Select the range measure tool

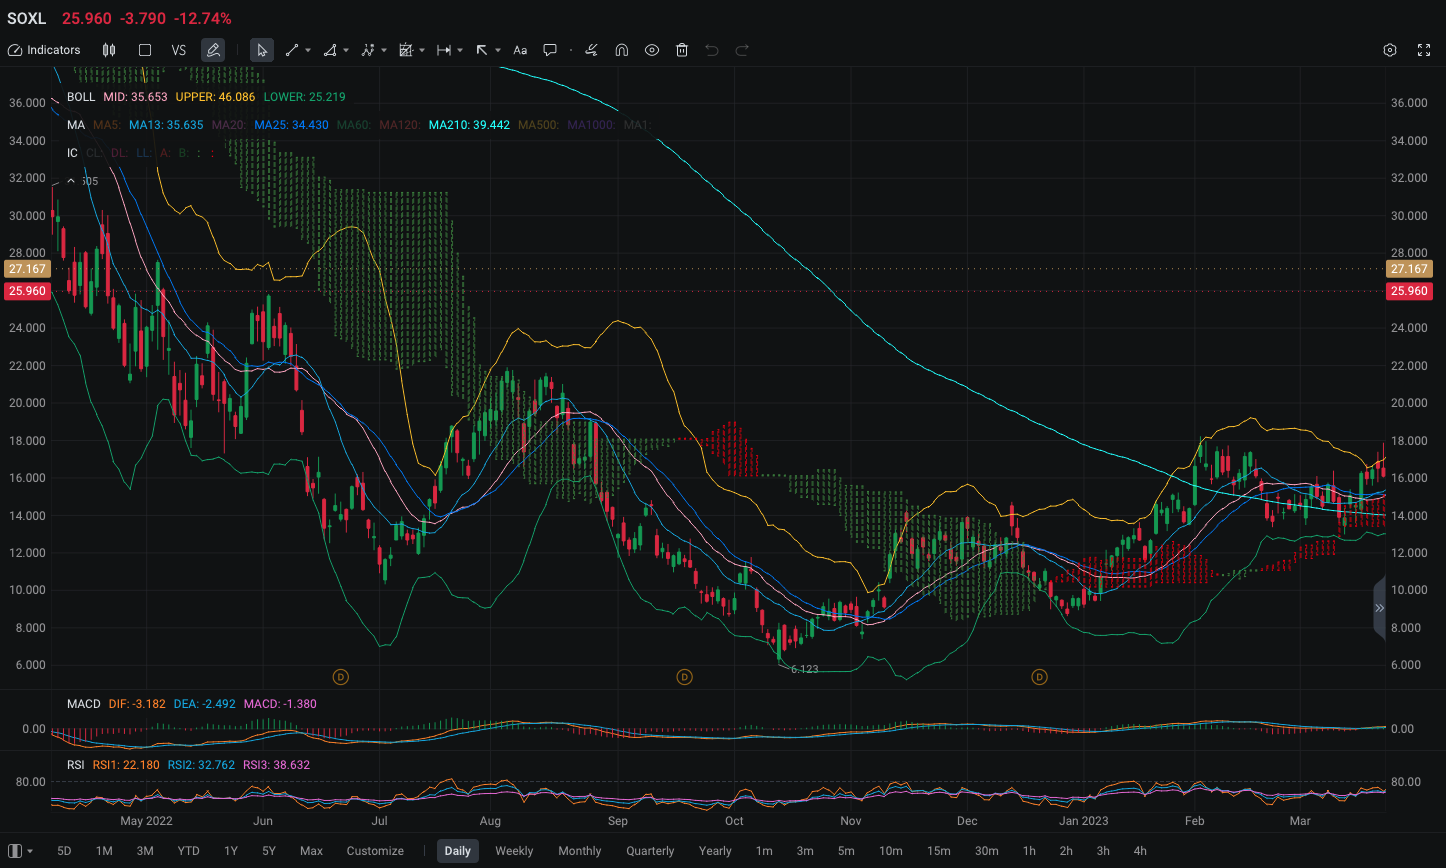[444, 50]
